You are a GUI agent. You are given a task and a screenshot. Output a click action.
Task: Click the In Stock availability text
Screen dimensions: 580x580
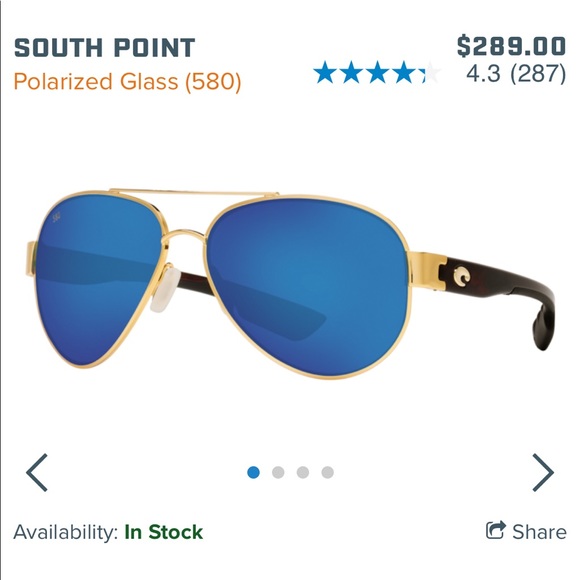tap(164, 532)
